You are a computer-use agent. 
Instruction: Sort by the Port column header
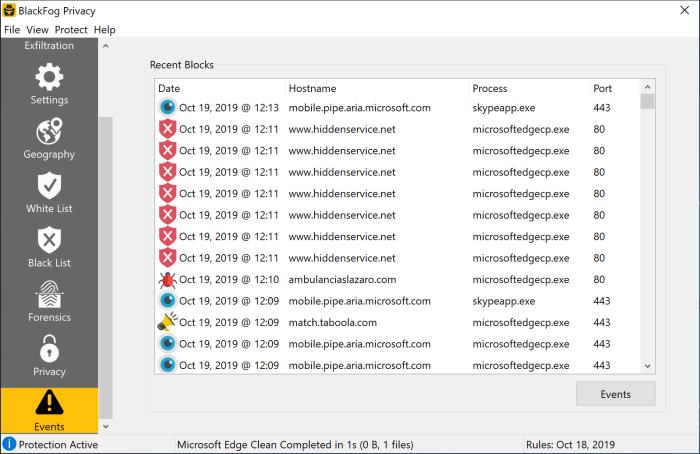tap(615, 88)
